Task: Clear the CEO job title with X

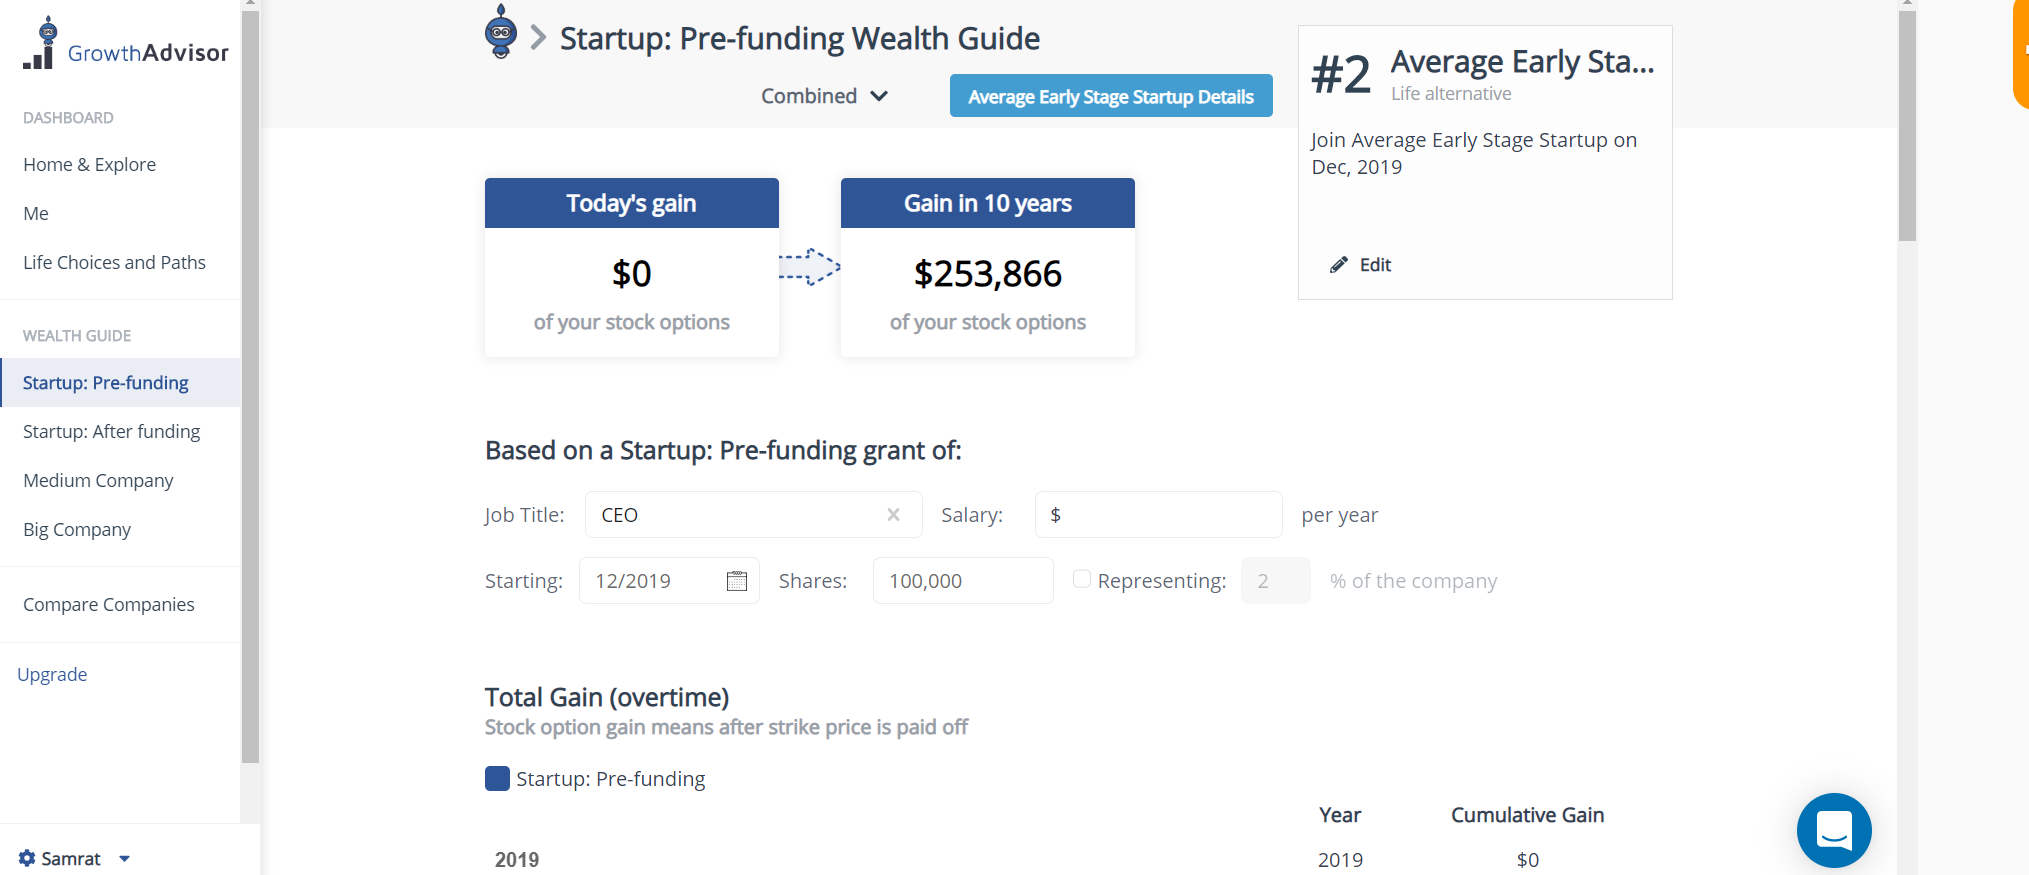Action: click(x=893, y=515)
